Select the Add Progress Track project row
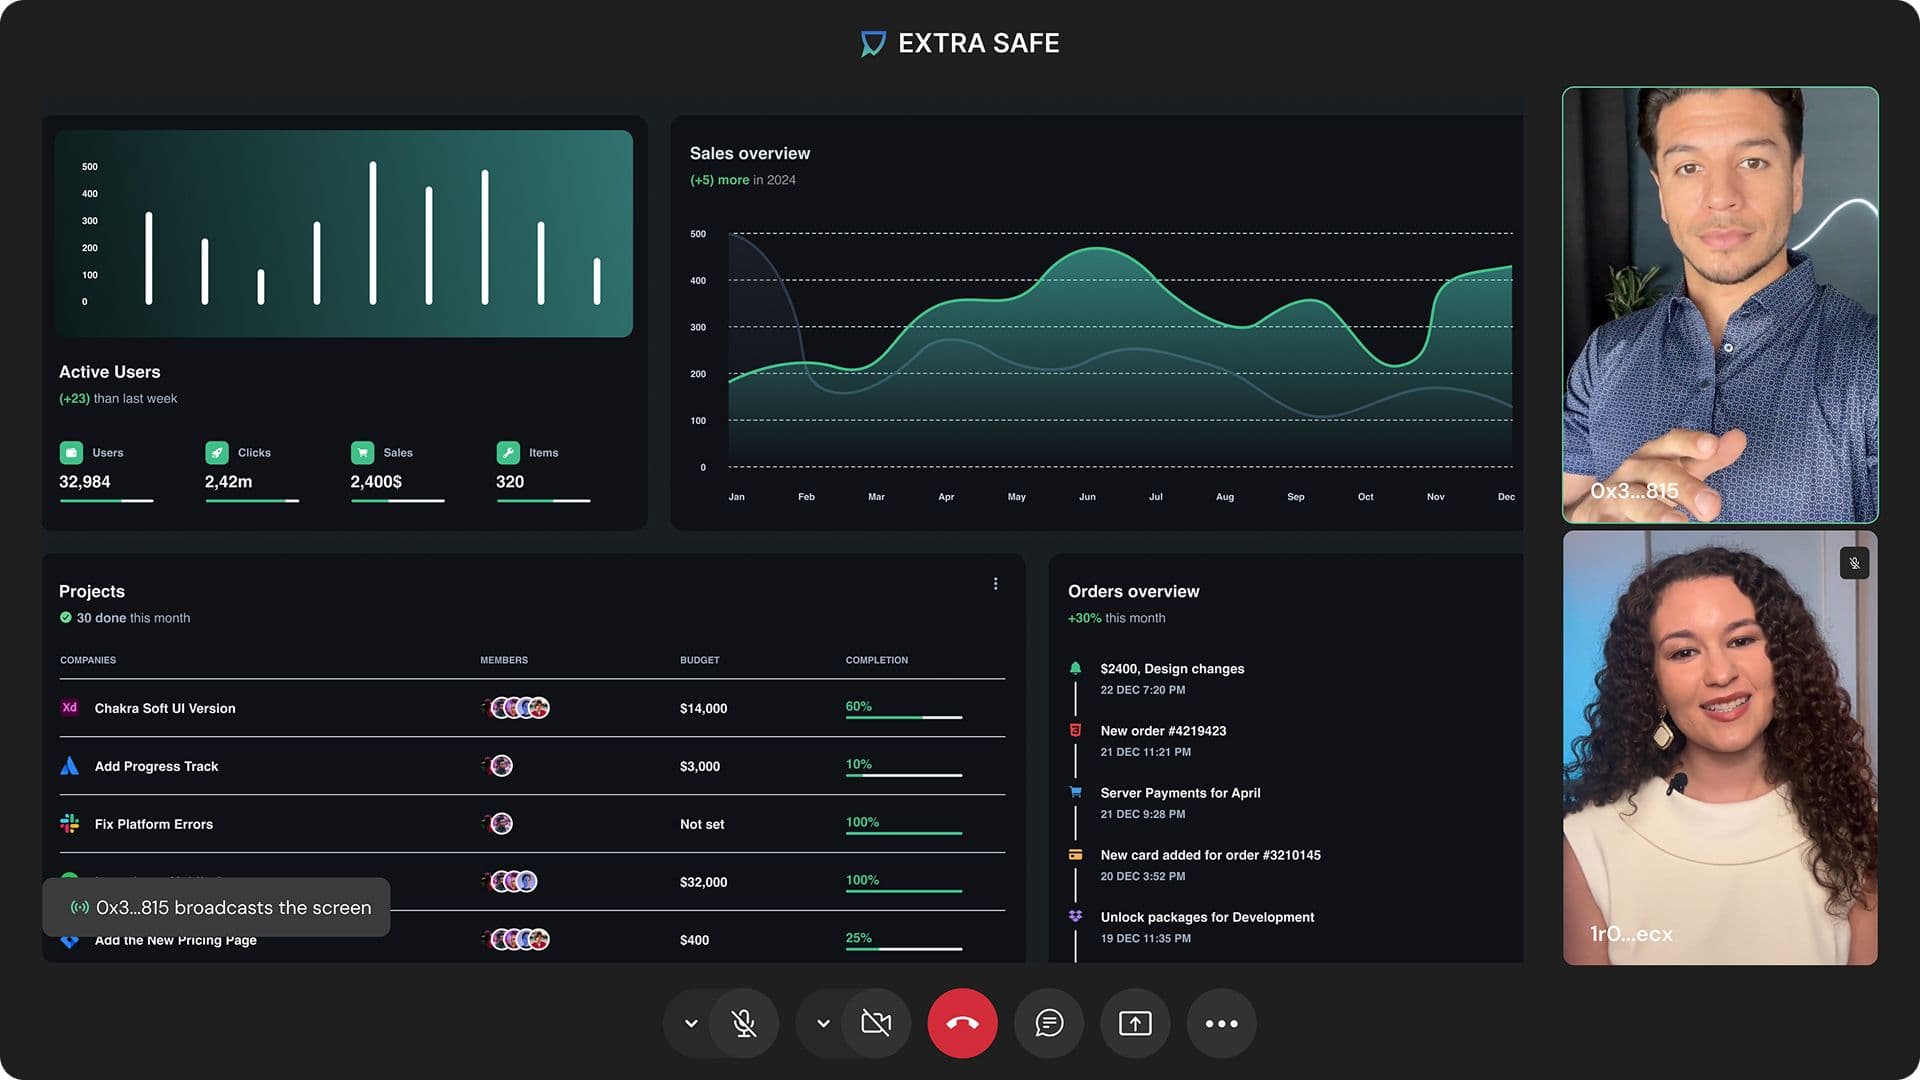 tap(156, 766)
